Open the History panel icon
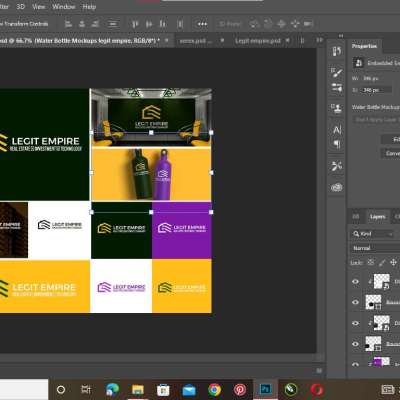The height and width of the screenshot is (400, 400). click(x=336, y=51)
